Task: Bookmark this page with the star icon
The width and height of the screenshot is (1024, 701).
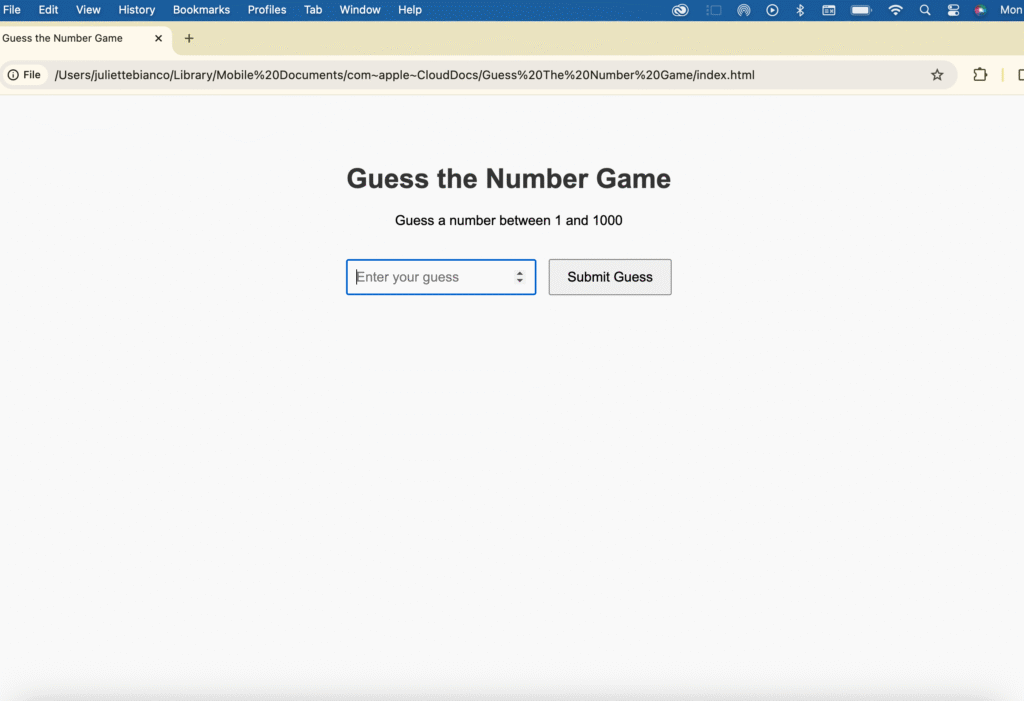Action: click(x=937, y=75)
